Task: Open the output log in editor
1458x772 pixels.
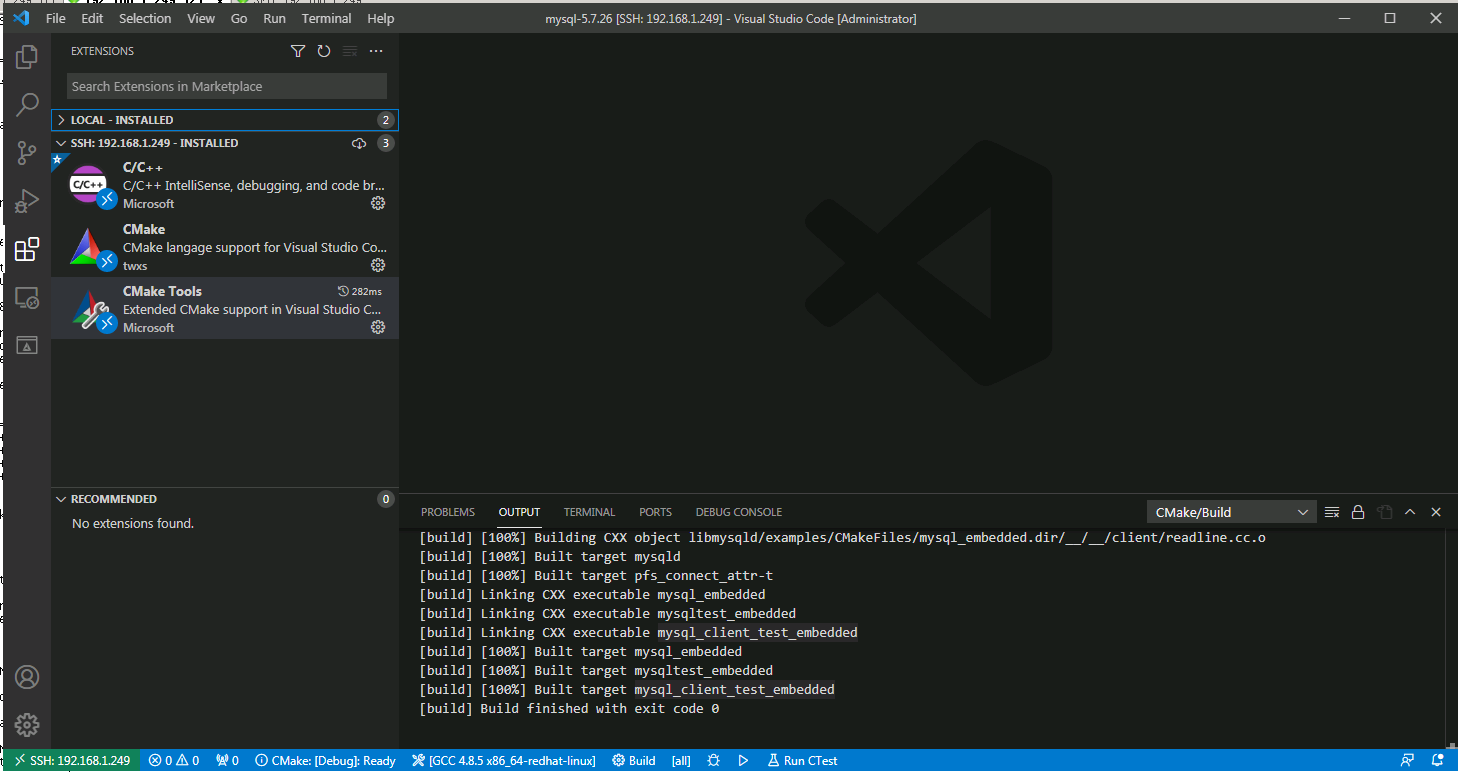Action: click(1384, 512)
